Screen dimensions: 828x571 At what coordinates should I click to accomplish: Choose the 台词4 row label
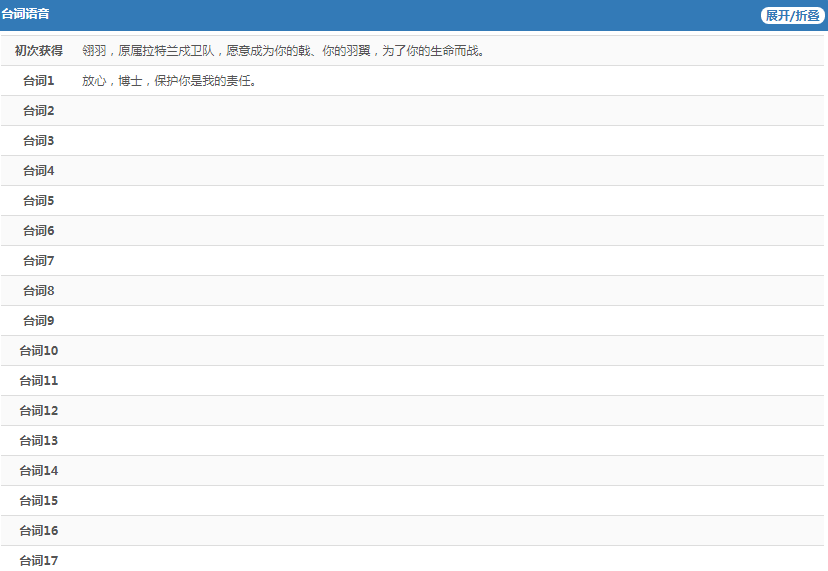(39, 170)
